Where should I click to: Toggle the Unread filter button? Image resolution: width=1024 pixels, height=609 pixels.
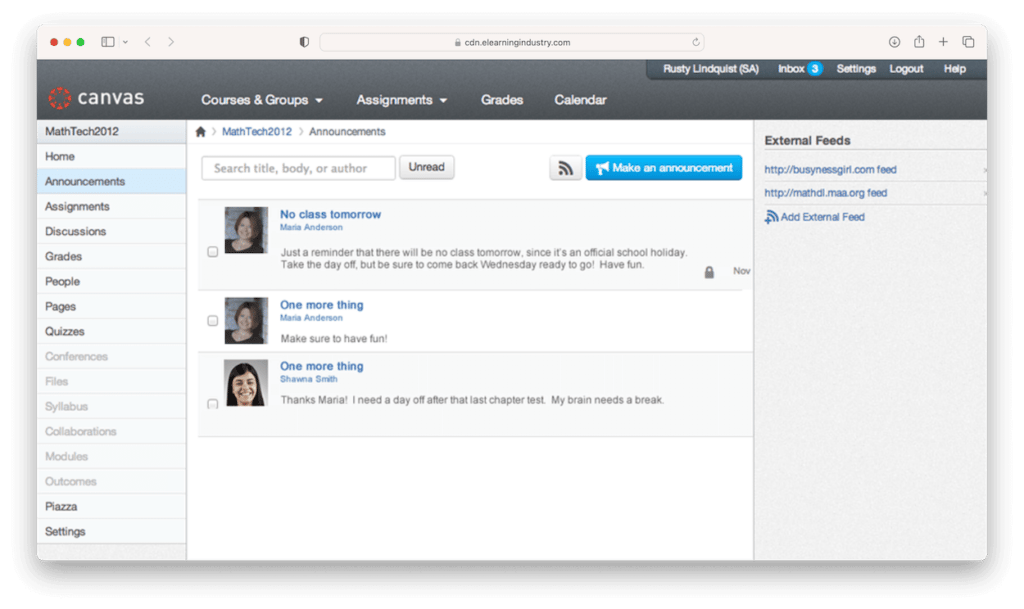pyautogui.click(x=426, y=167)
